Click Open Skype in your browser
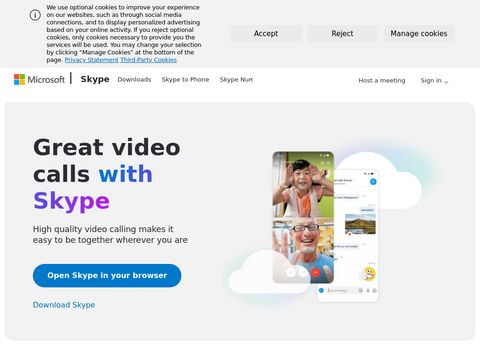 [x=107, y=276]
